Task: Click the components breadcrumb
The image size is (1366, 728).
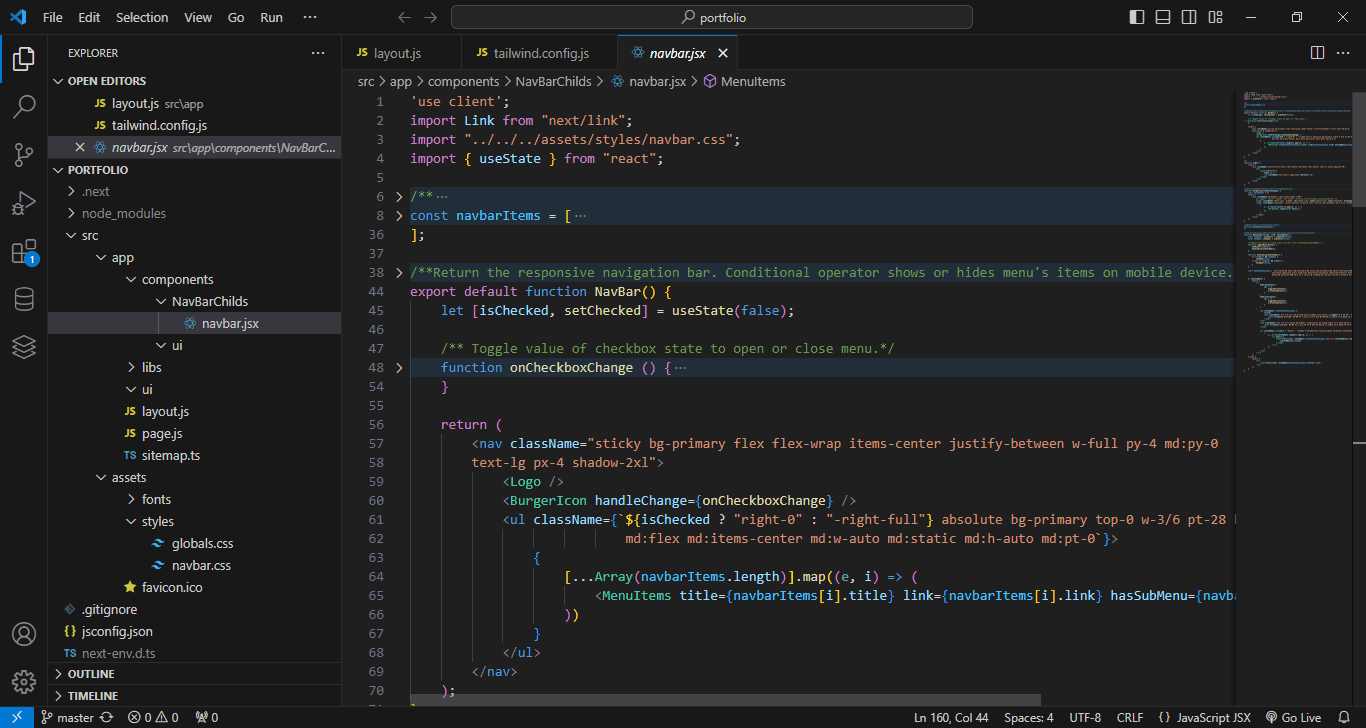Action: pos(463,81)
